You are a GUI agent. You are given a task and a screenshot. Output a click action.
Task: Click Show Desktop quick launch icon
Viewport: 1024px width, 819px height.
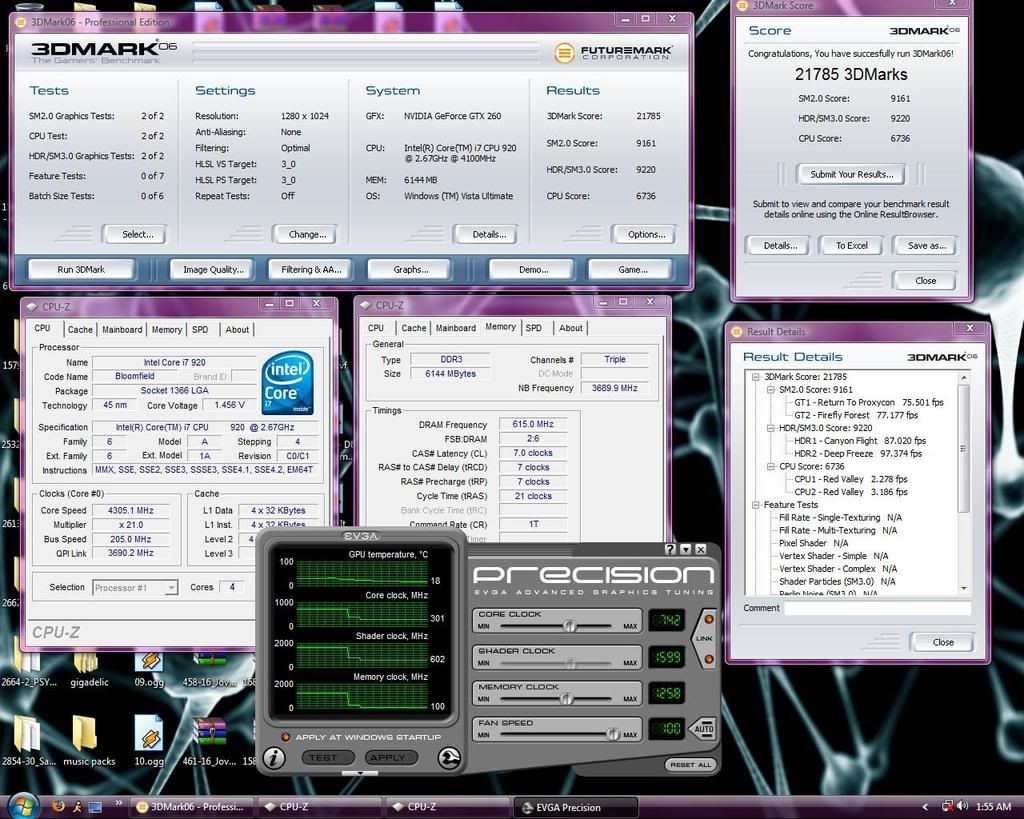tap(95, 807)
